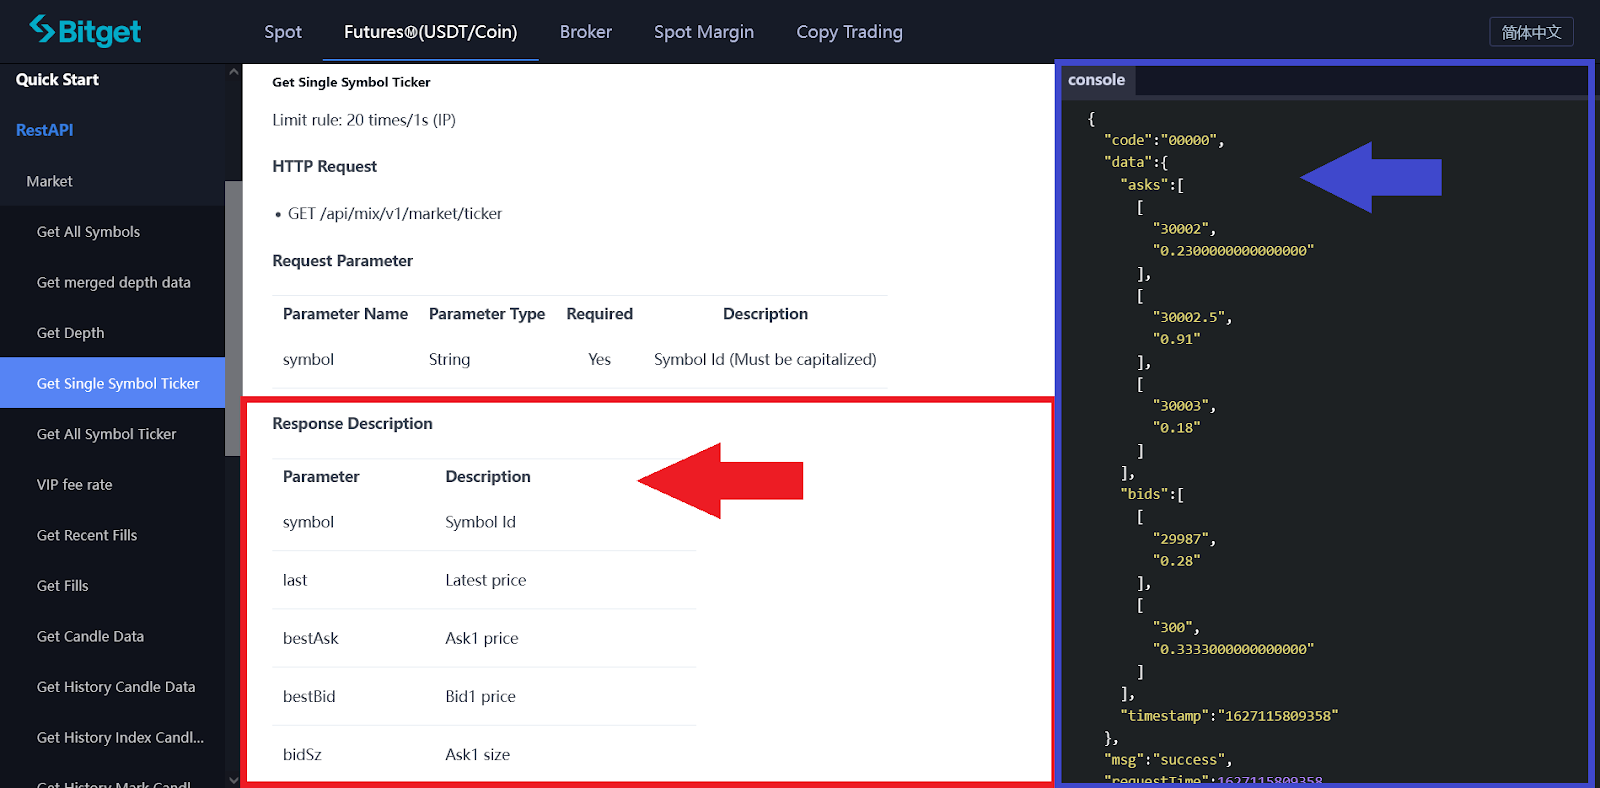The height and width of the screenshot is (788, 1600).
Task: Open Quick Start in the sidebar
Action: pos(57,80)
